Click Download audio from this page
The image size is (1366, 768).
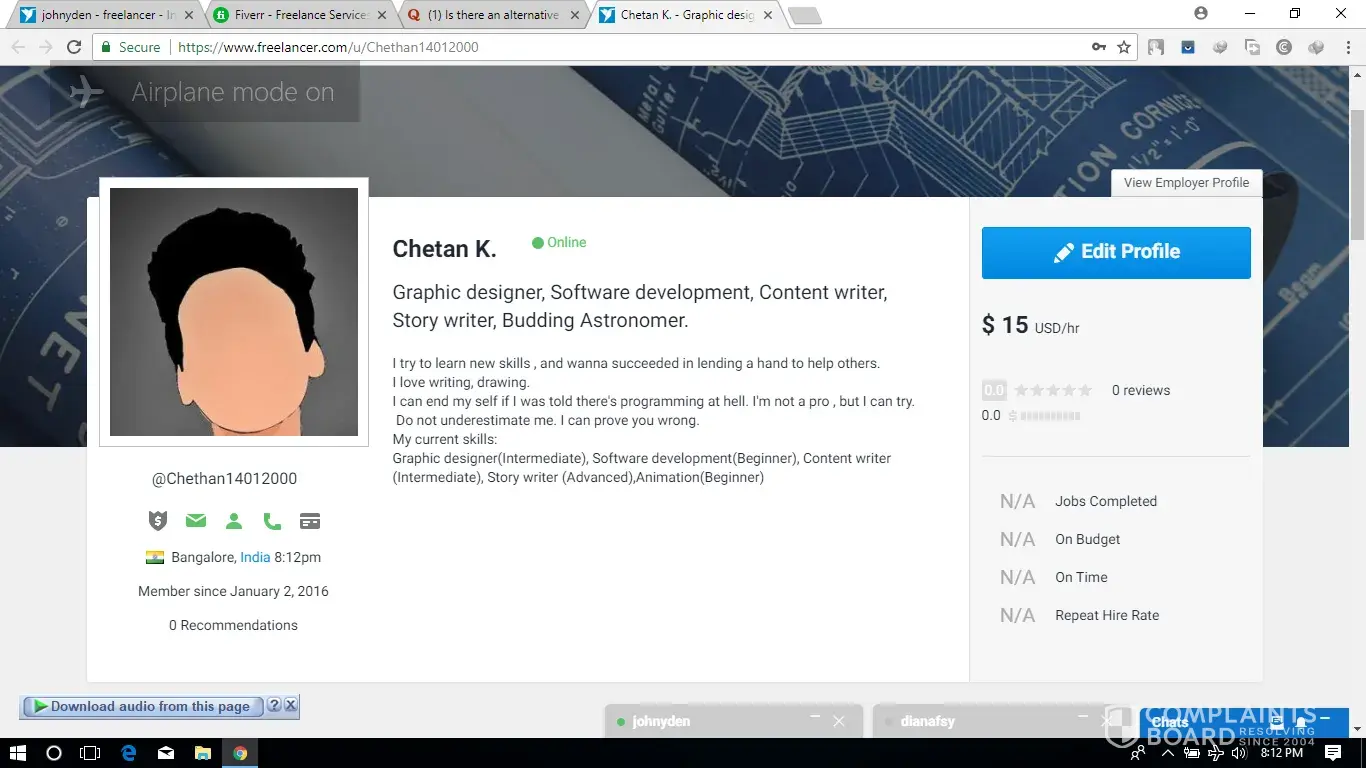pyautogui.click(x=142, y=706)
